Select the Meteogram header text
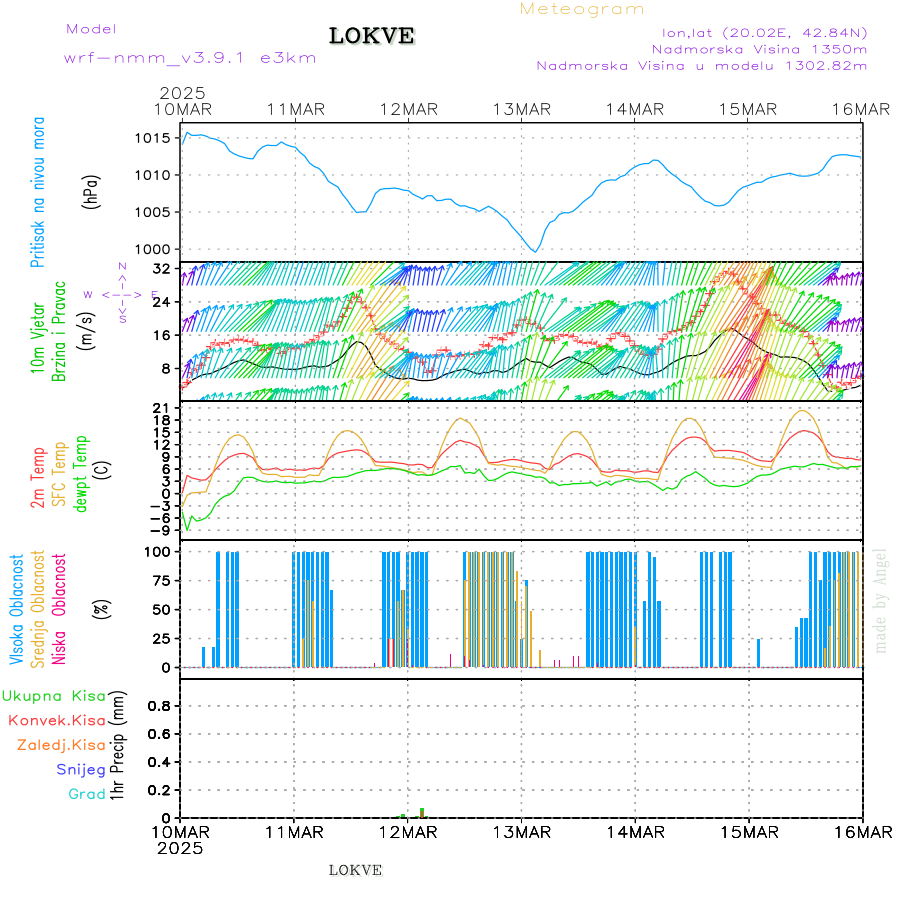The image size is (900, 900). point(582,9)
